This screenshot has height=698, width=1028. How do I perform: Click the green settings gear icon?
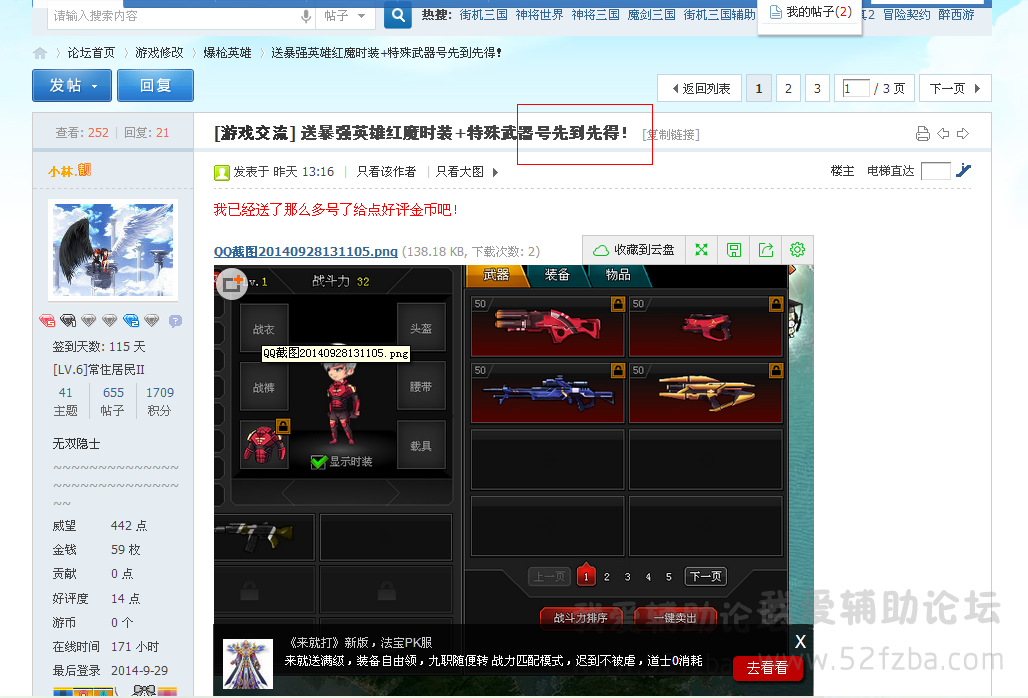click(x=797, y=250)
